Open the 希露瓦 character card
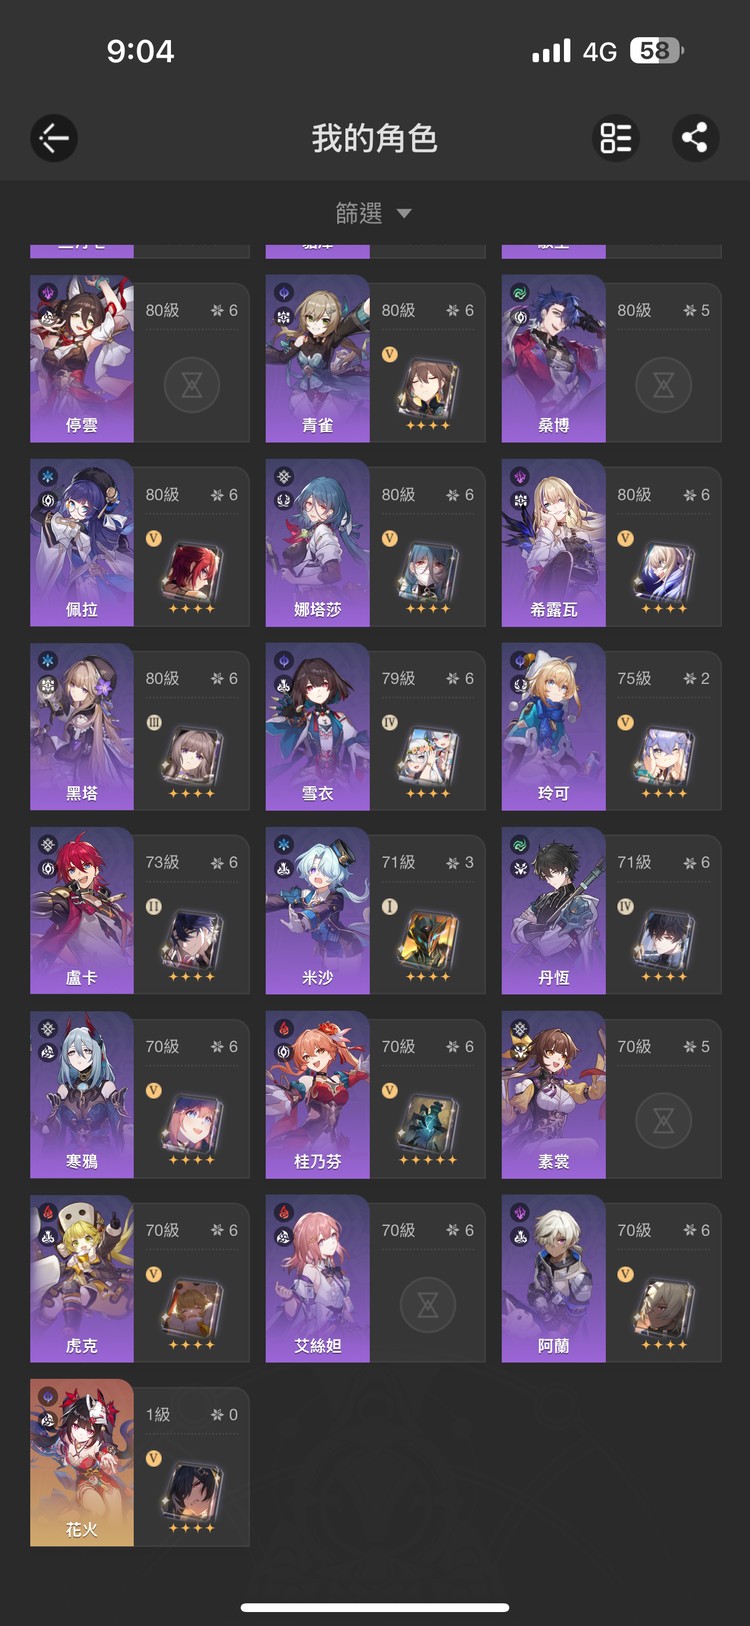The image size is (750, 1626). 611,543
